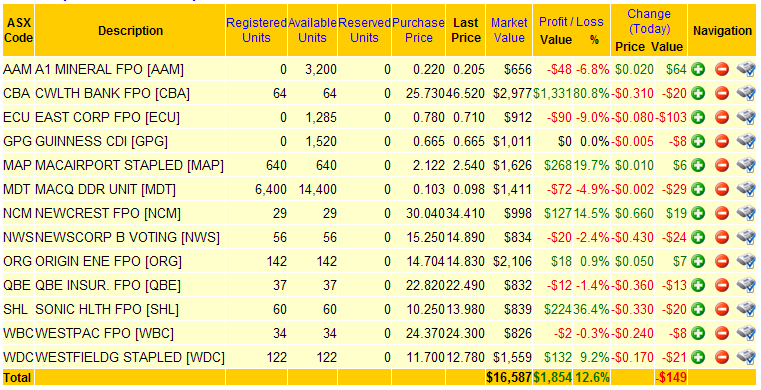Click green plus icon in NCM row
Screen dimensions: 761x390
point(698,213)
